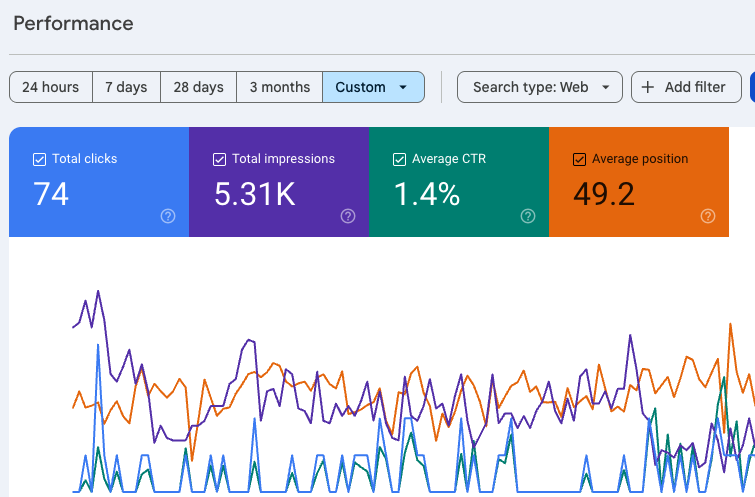
Task: Expand the Custom date range arrow
Action: point(403,87)
